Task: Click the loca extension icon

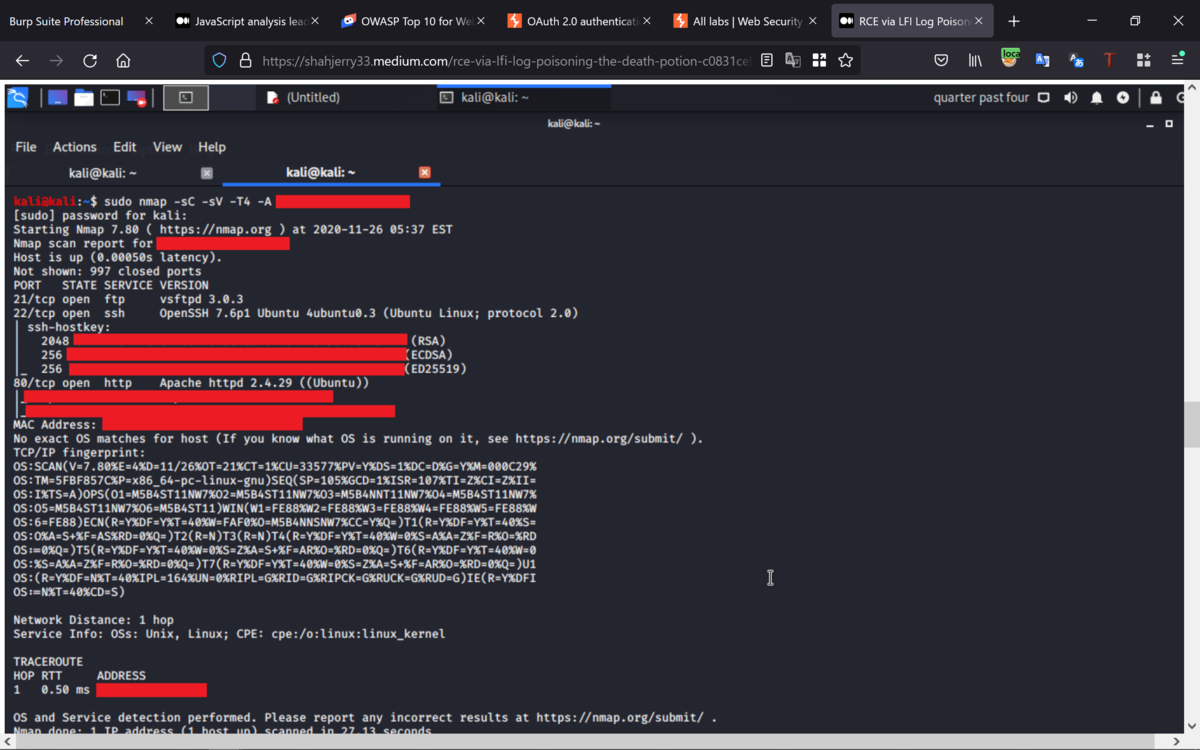Action: [x=1009, y=60]
